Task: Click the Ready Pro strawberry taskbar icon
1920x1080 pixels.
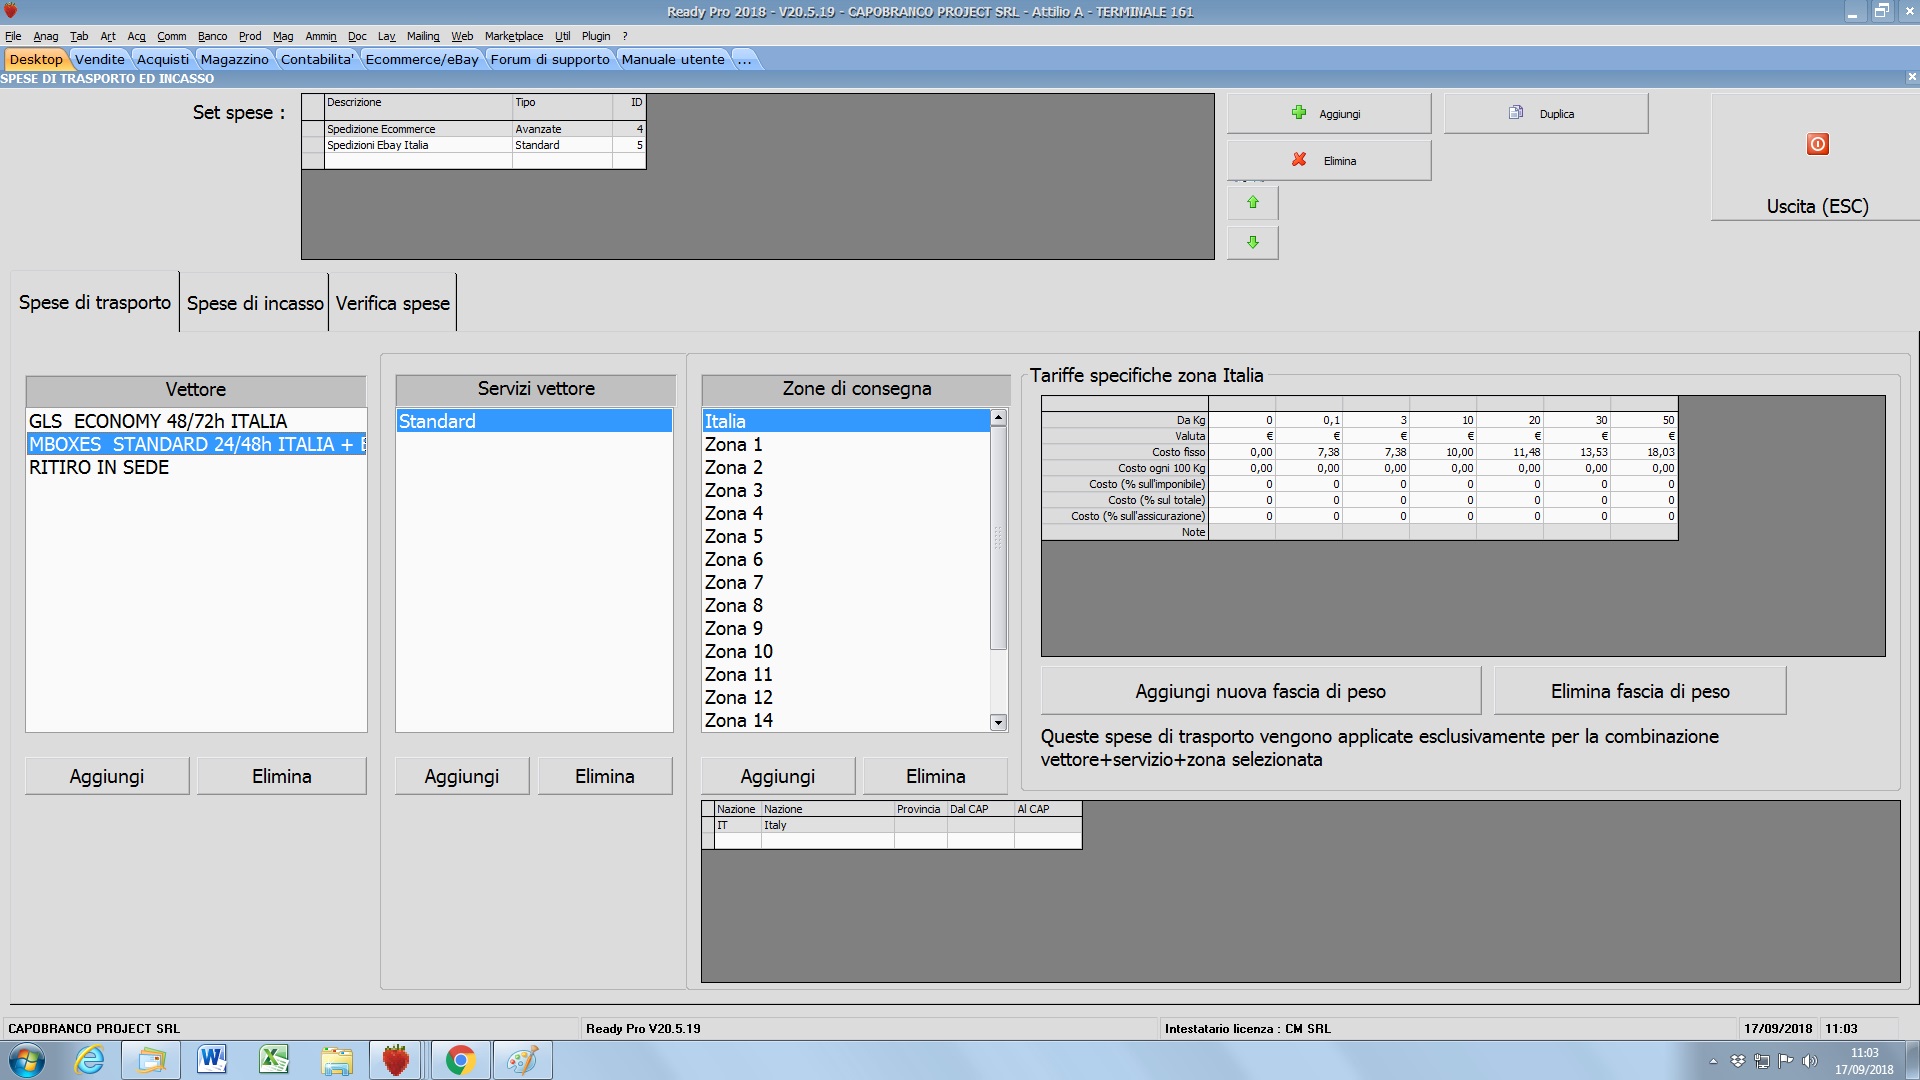Action: point(396,1060)
